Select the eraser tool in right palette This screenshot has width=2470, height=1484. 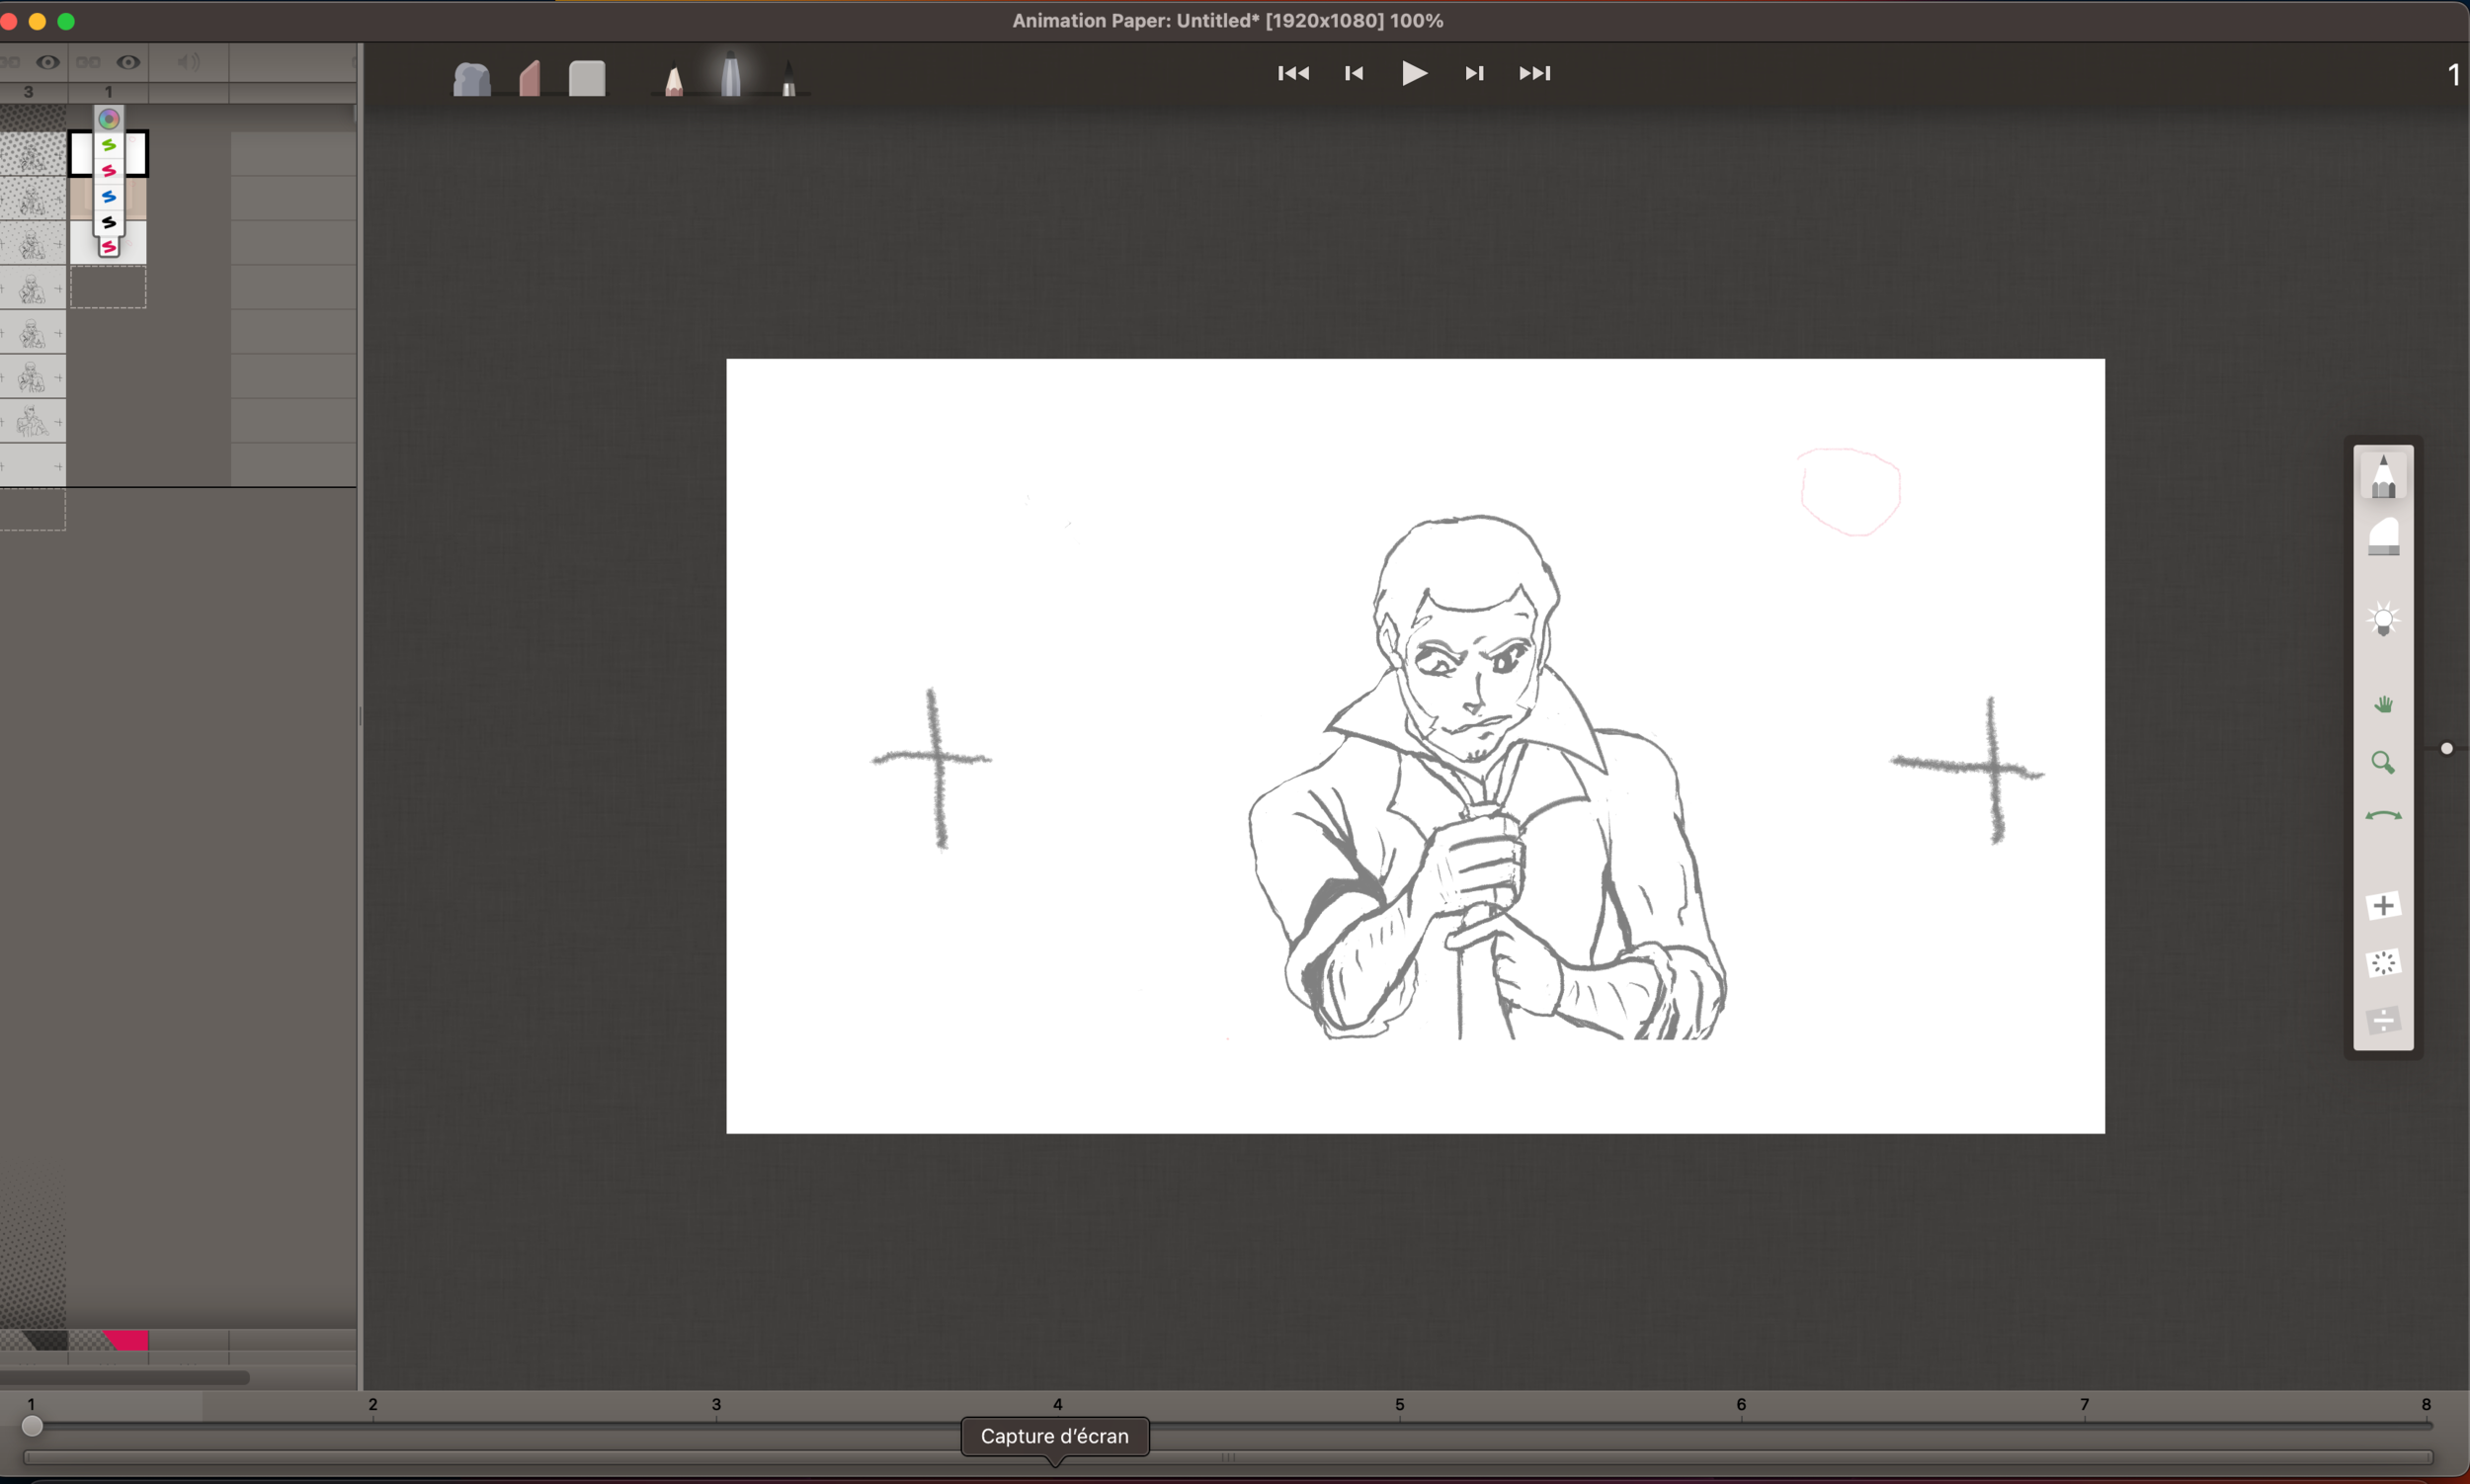[x=2383, y=538]
